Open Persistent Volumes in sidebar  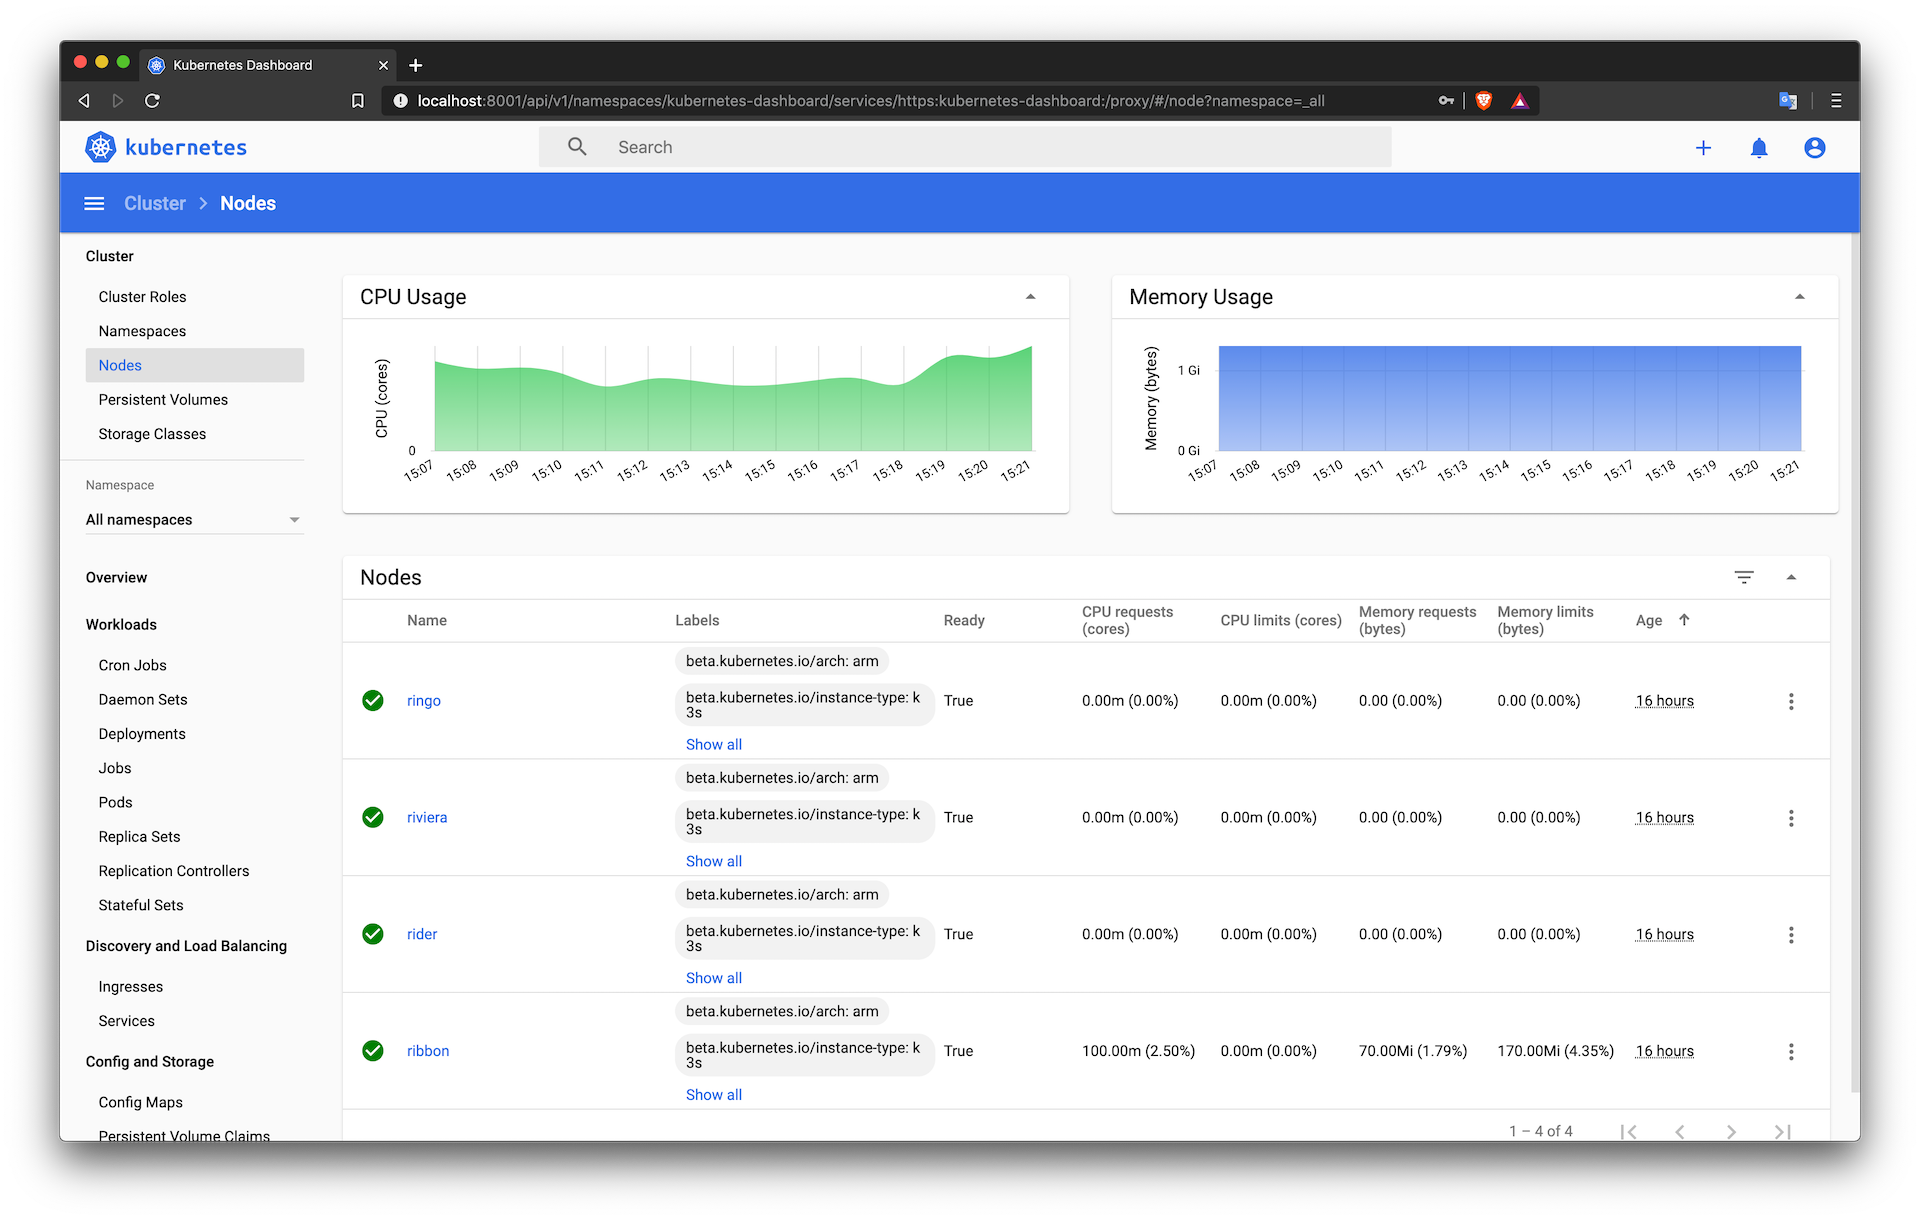pyautogui.click(x=163, y=400)
